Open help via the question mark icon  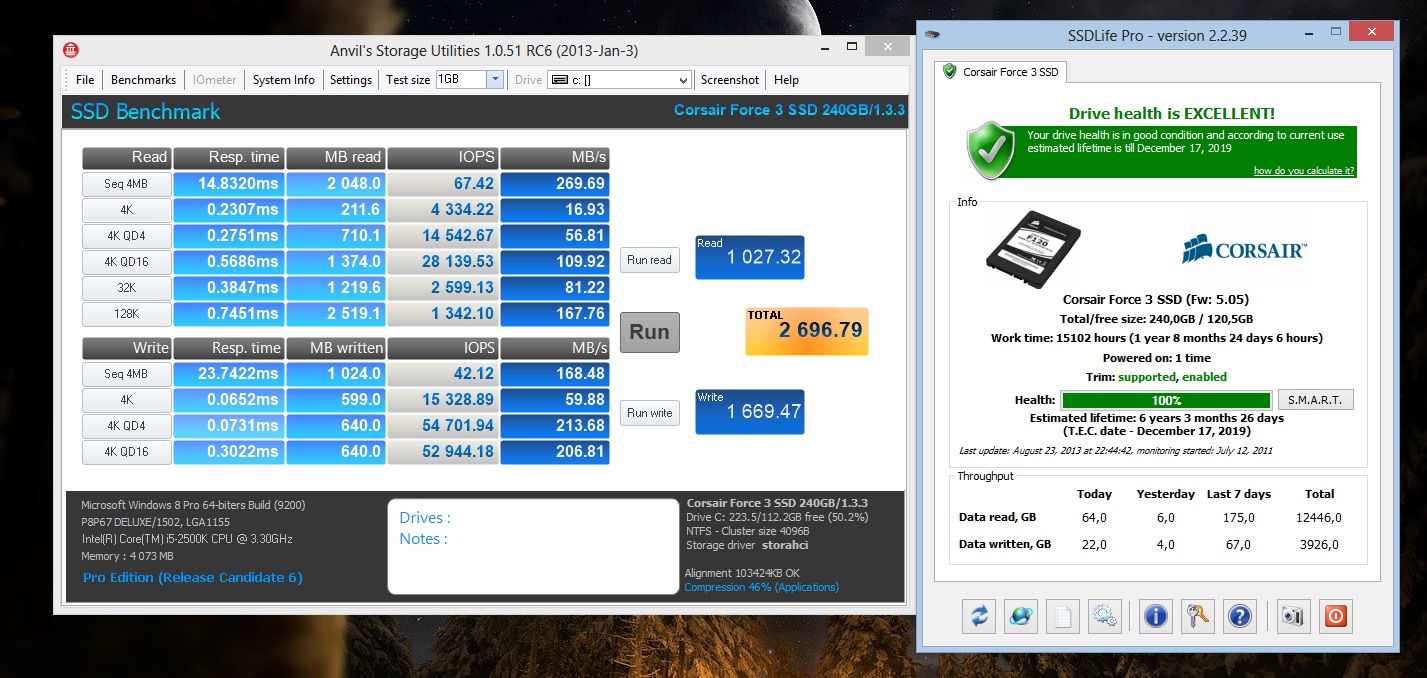(1240, 616)
